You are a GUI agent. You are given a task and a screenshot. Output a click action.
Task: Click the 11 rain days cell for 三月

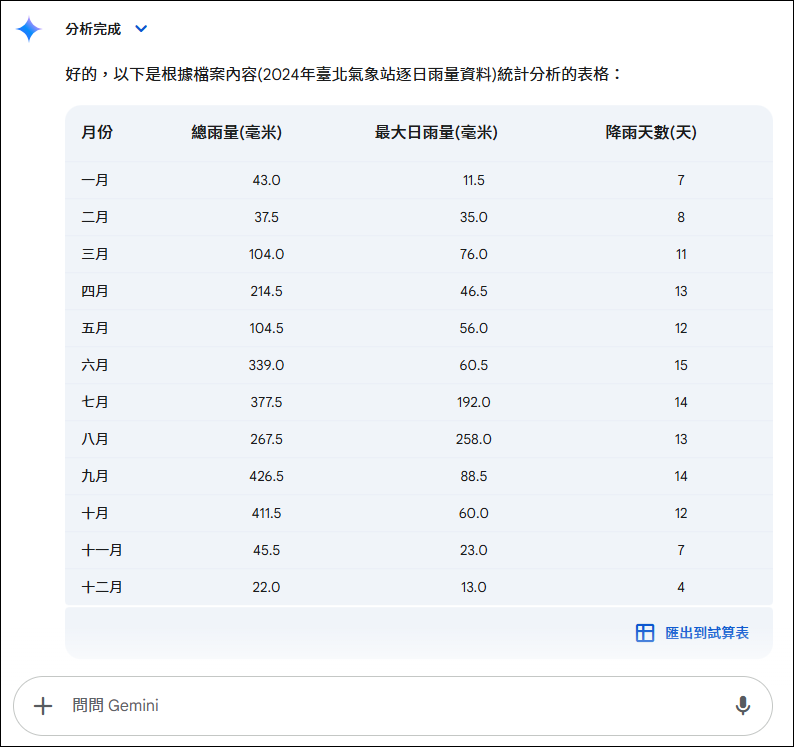[681, 254]
